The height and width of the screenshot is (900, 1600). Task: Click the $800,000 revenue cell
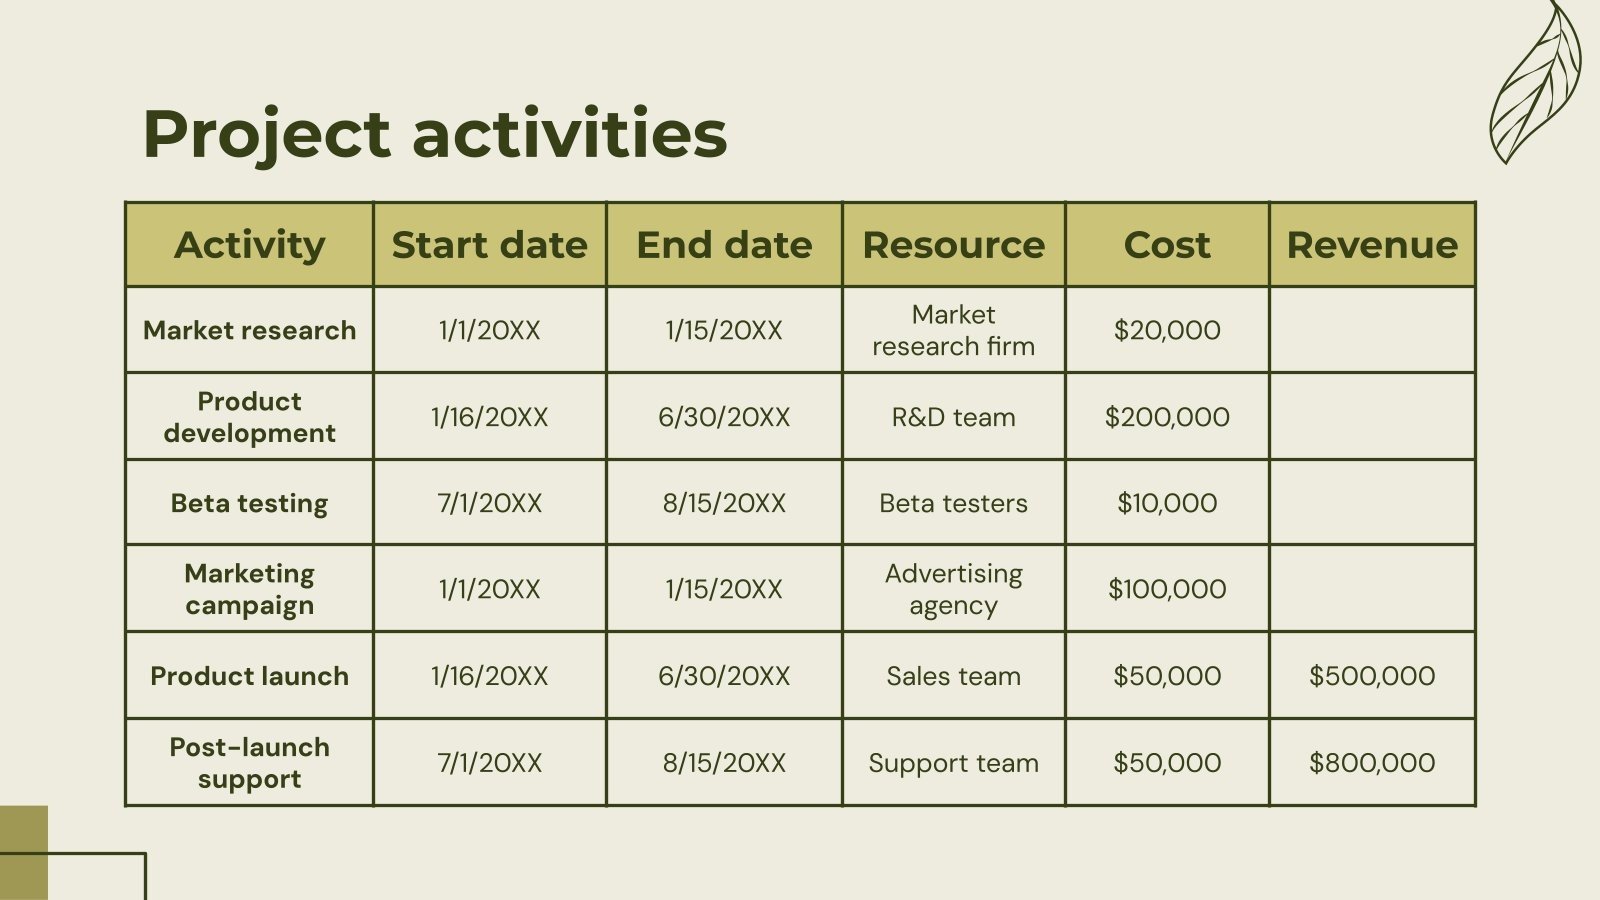(1372, 763)
